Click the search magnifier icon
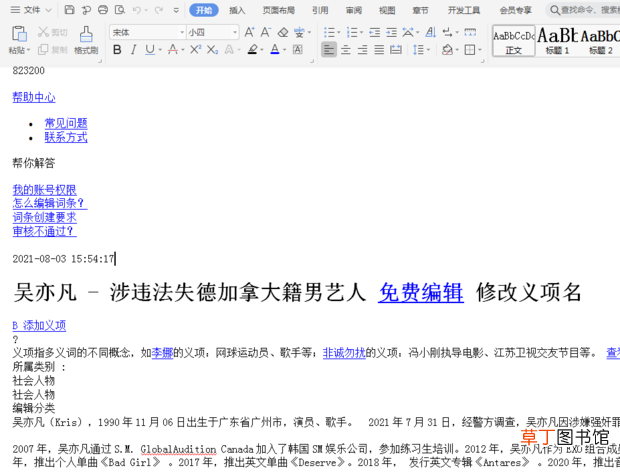This screenshot has width=620, height=472. click(555, 10)
